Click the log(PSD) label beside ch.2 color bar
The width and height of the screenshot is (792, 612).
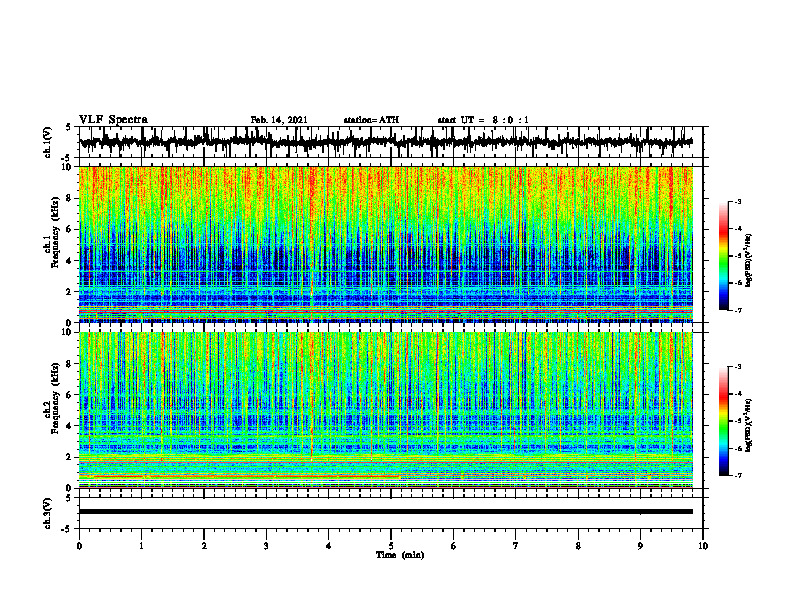coord(749,424)
